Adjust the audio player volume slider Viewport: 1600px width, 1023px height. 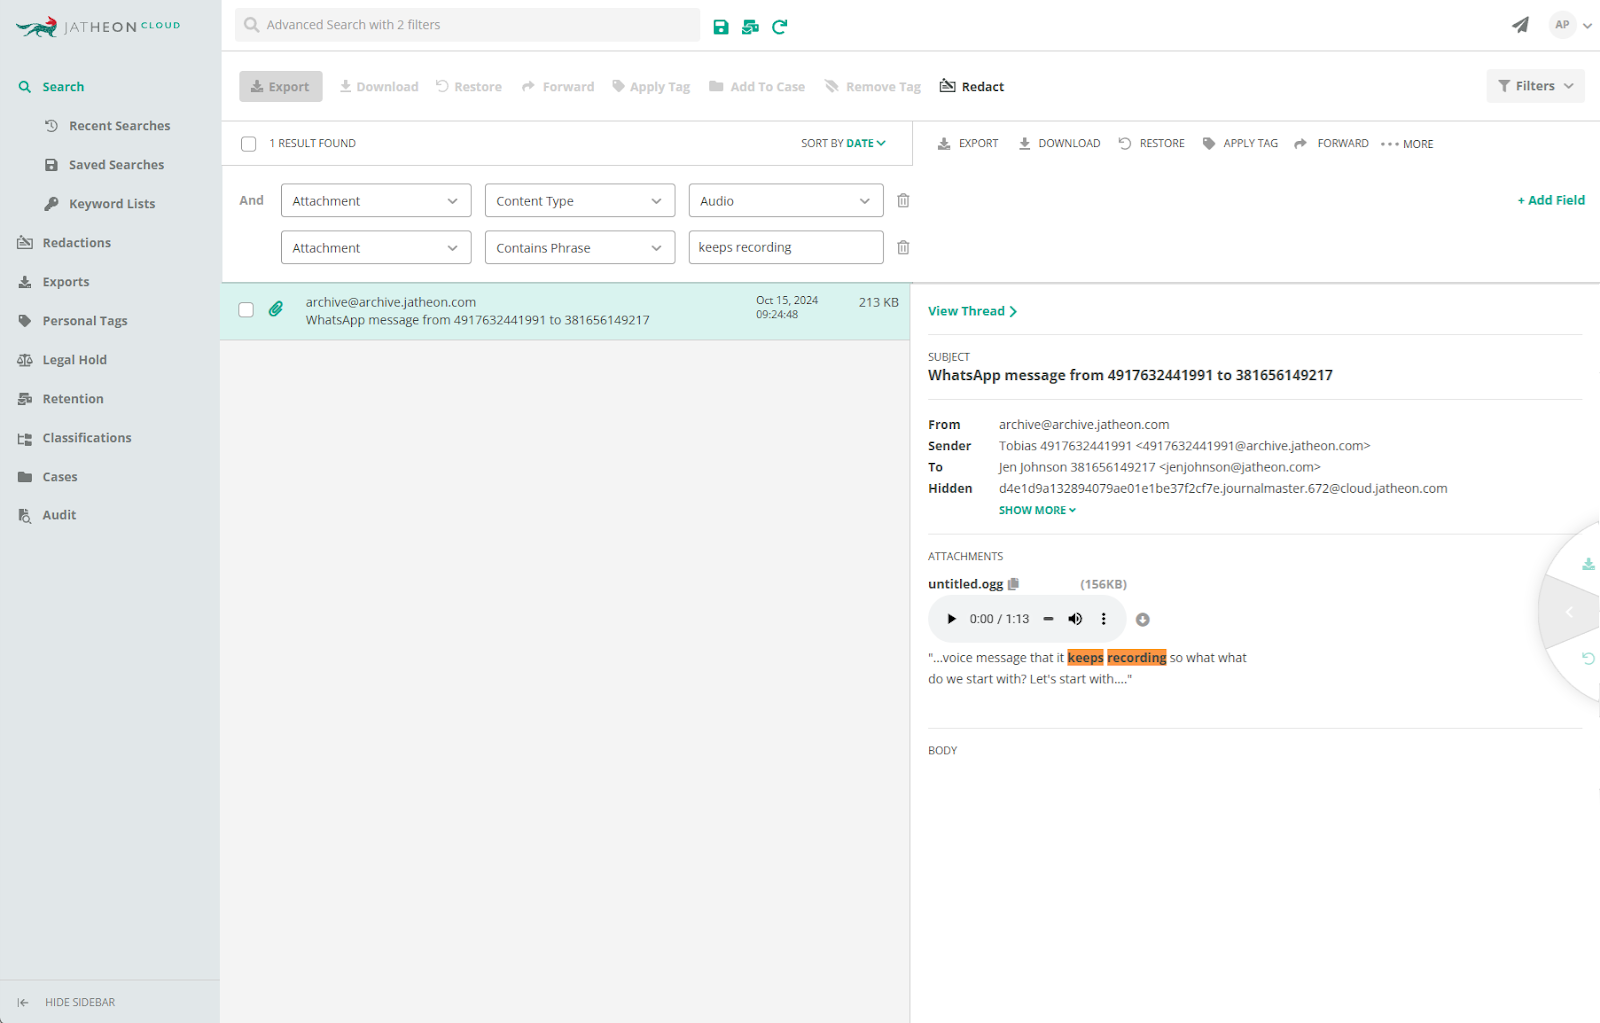(x=1048, y=619)
